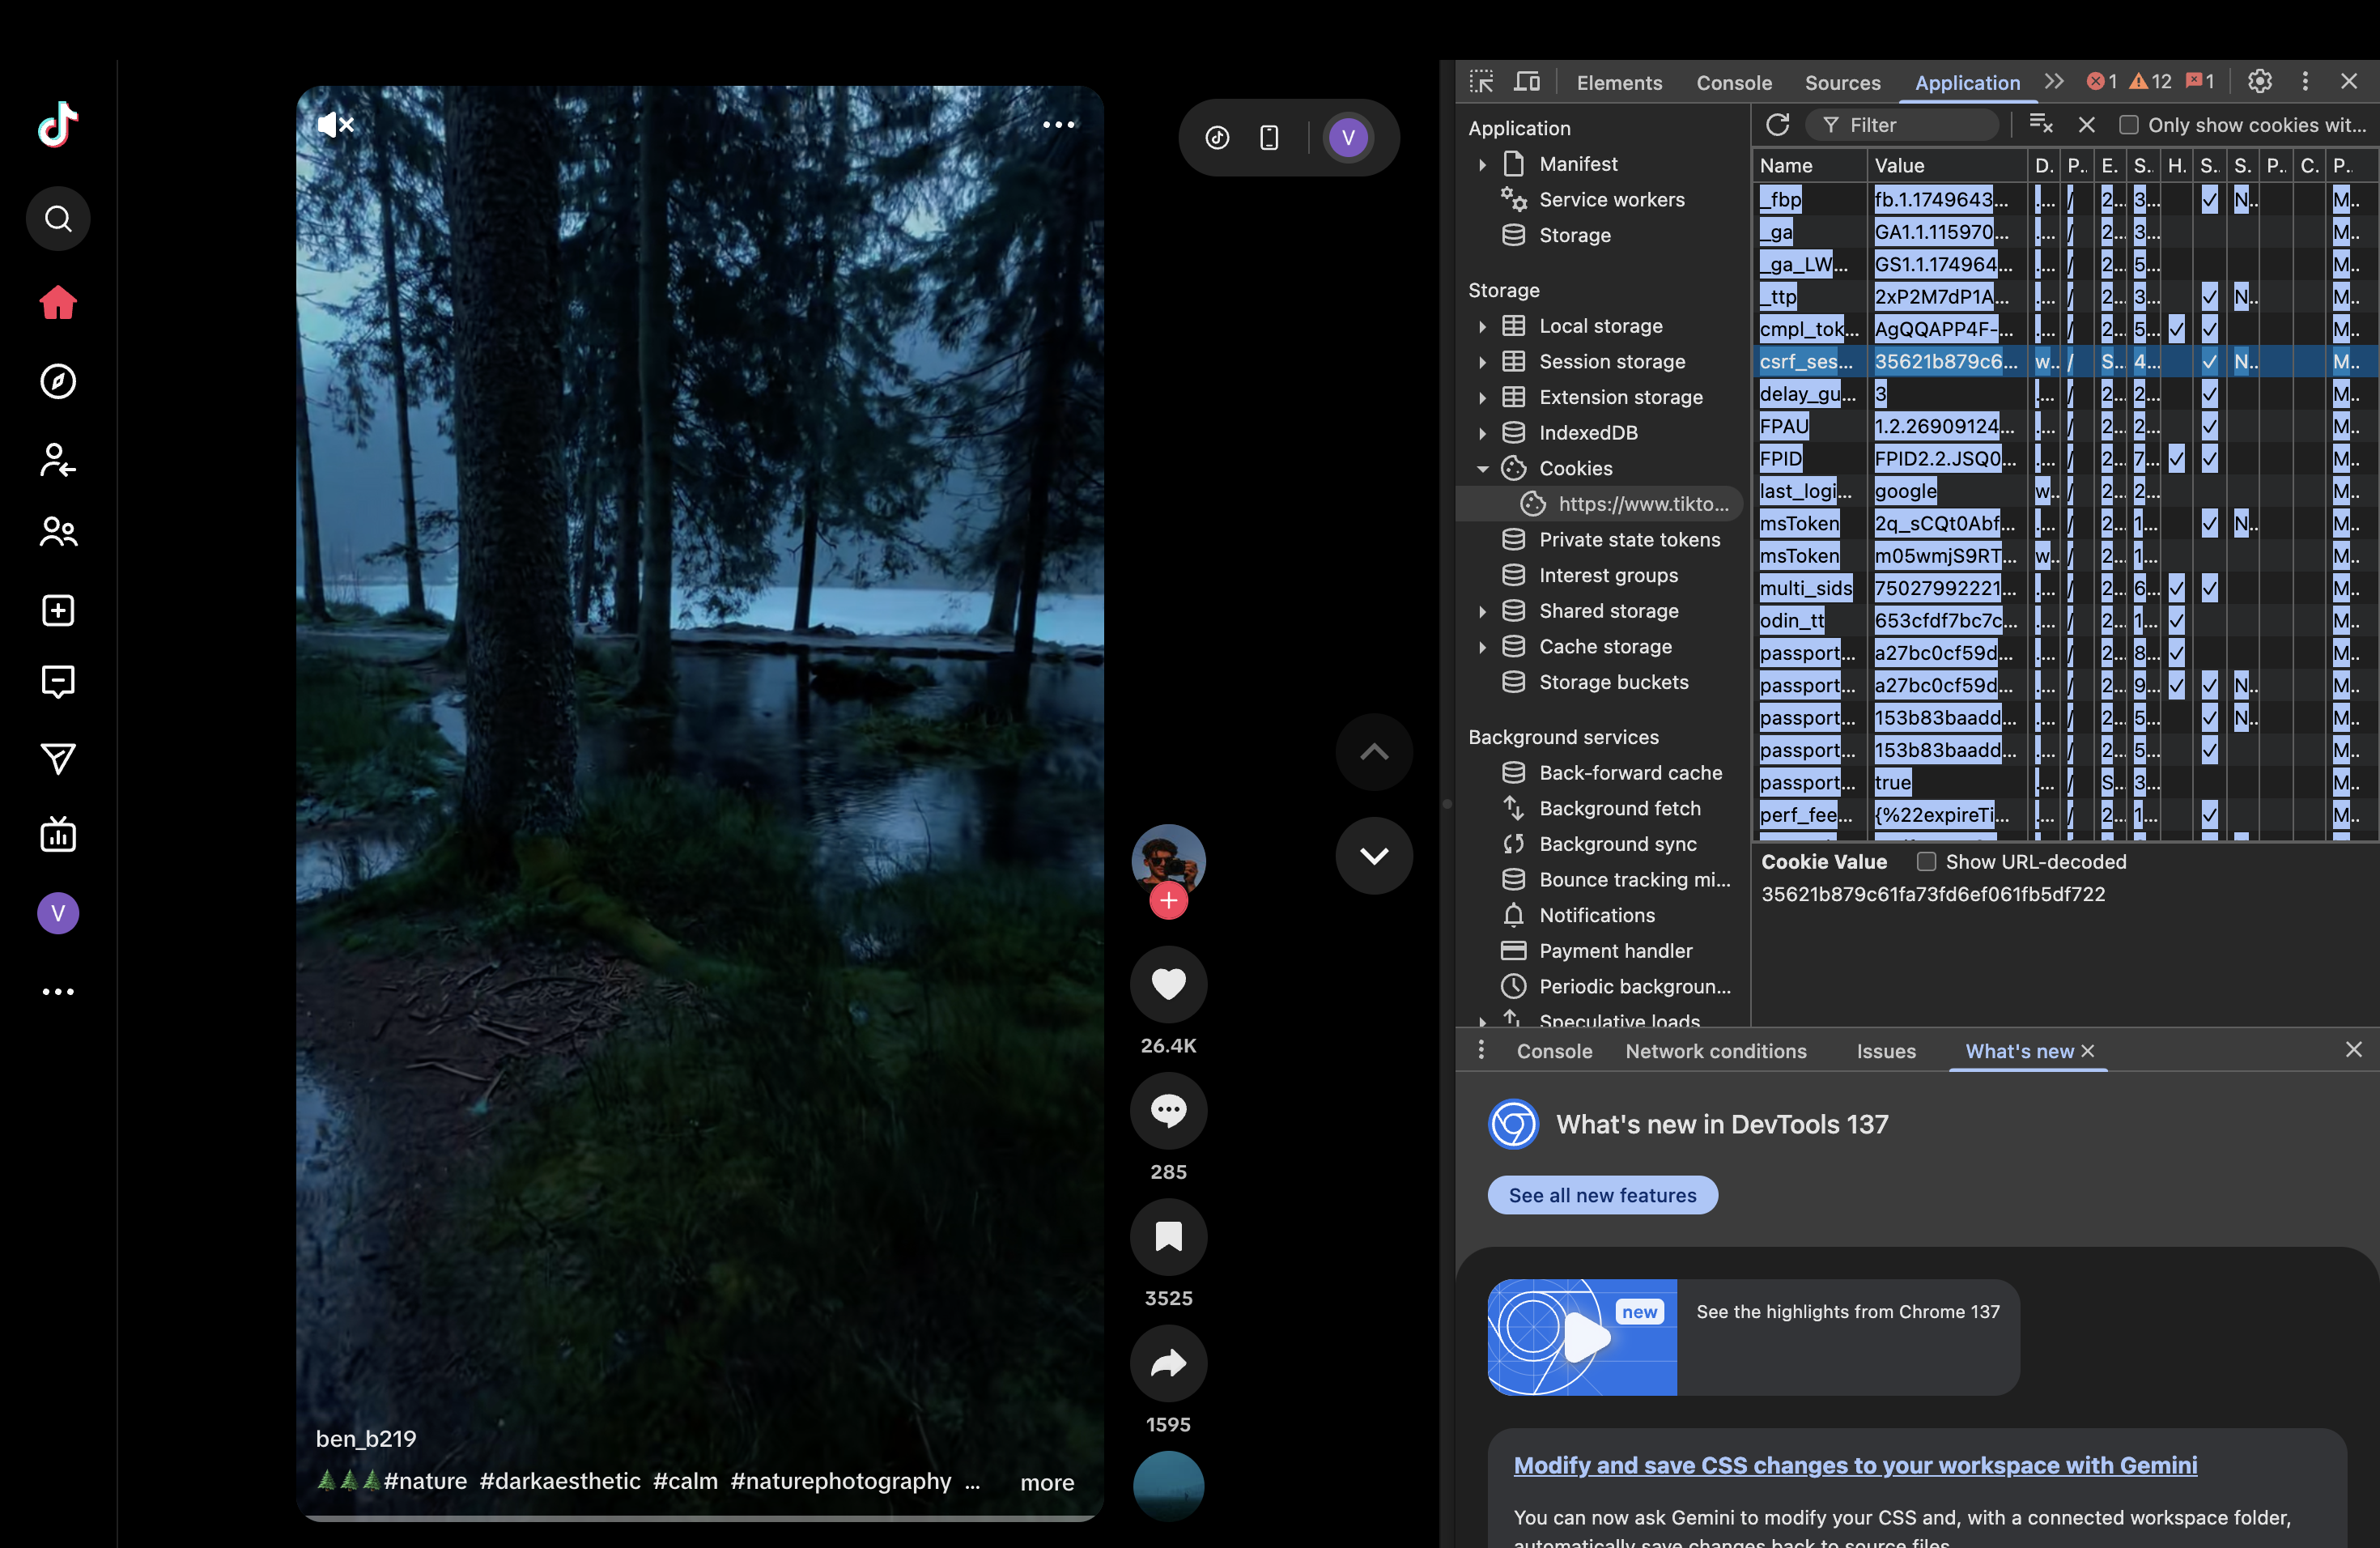Open Network conditions drawer tab
The width and height of the screenshot is (2380, 1548).
pyautogui.click(x=1715, y=1051)
